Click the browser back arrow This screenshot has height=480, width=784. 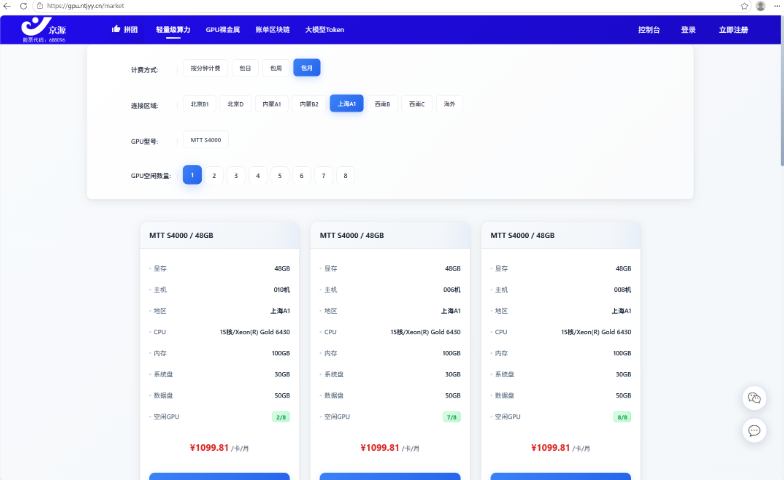tap(7, 6)
